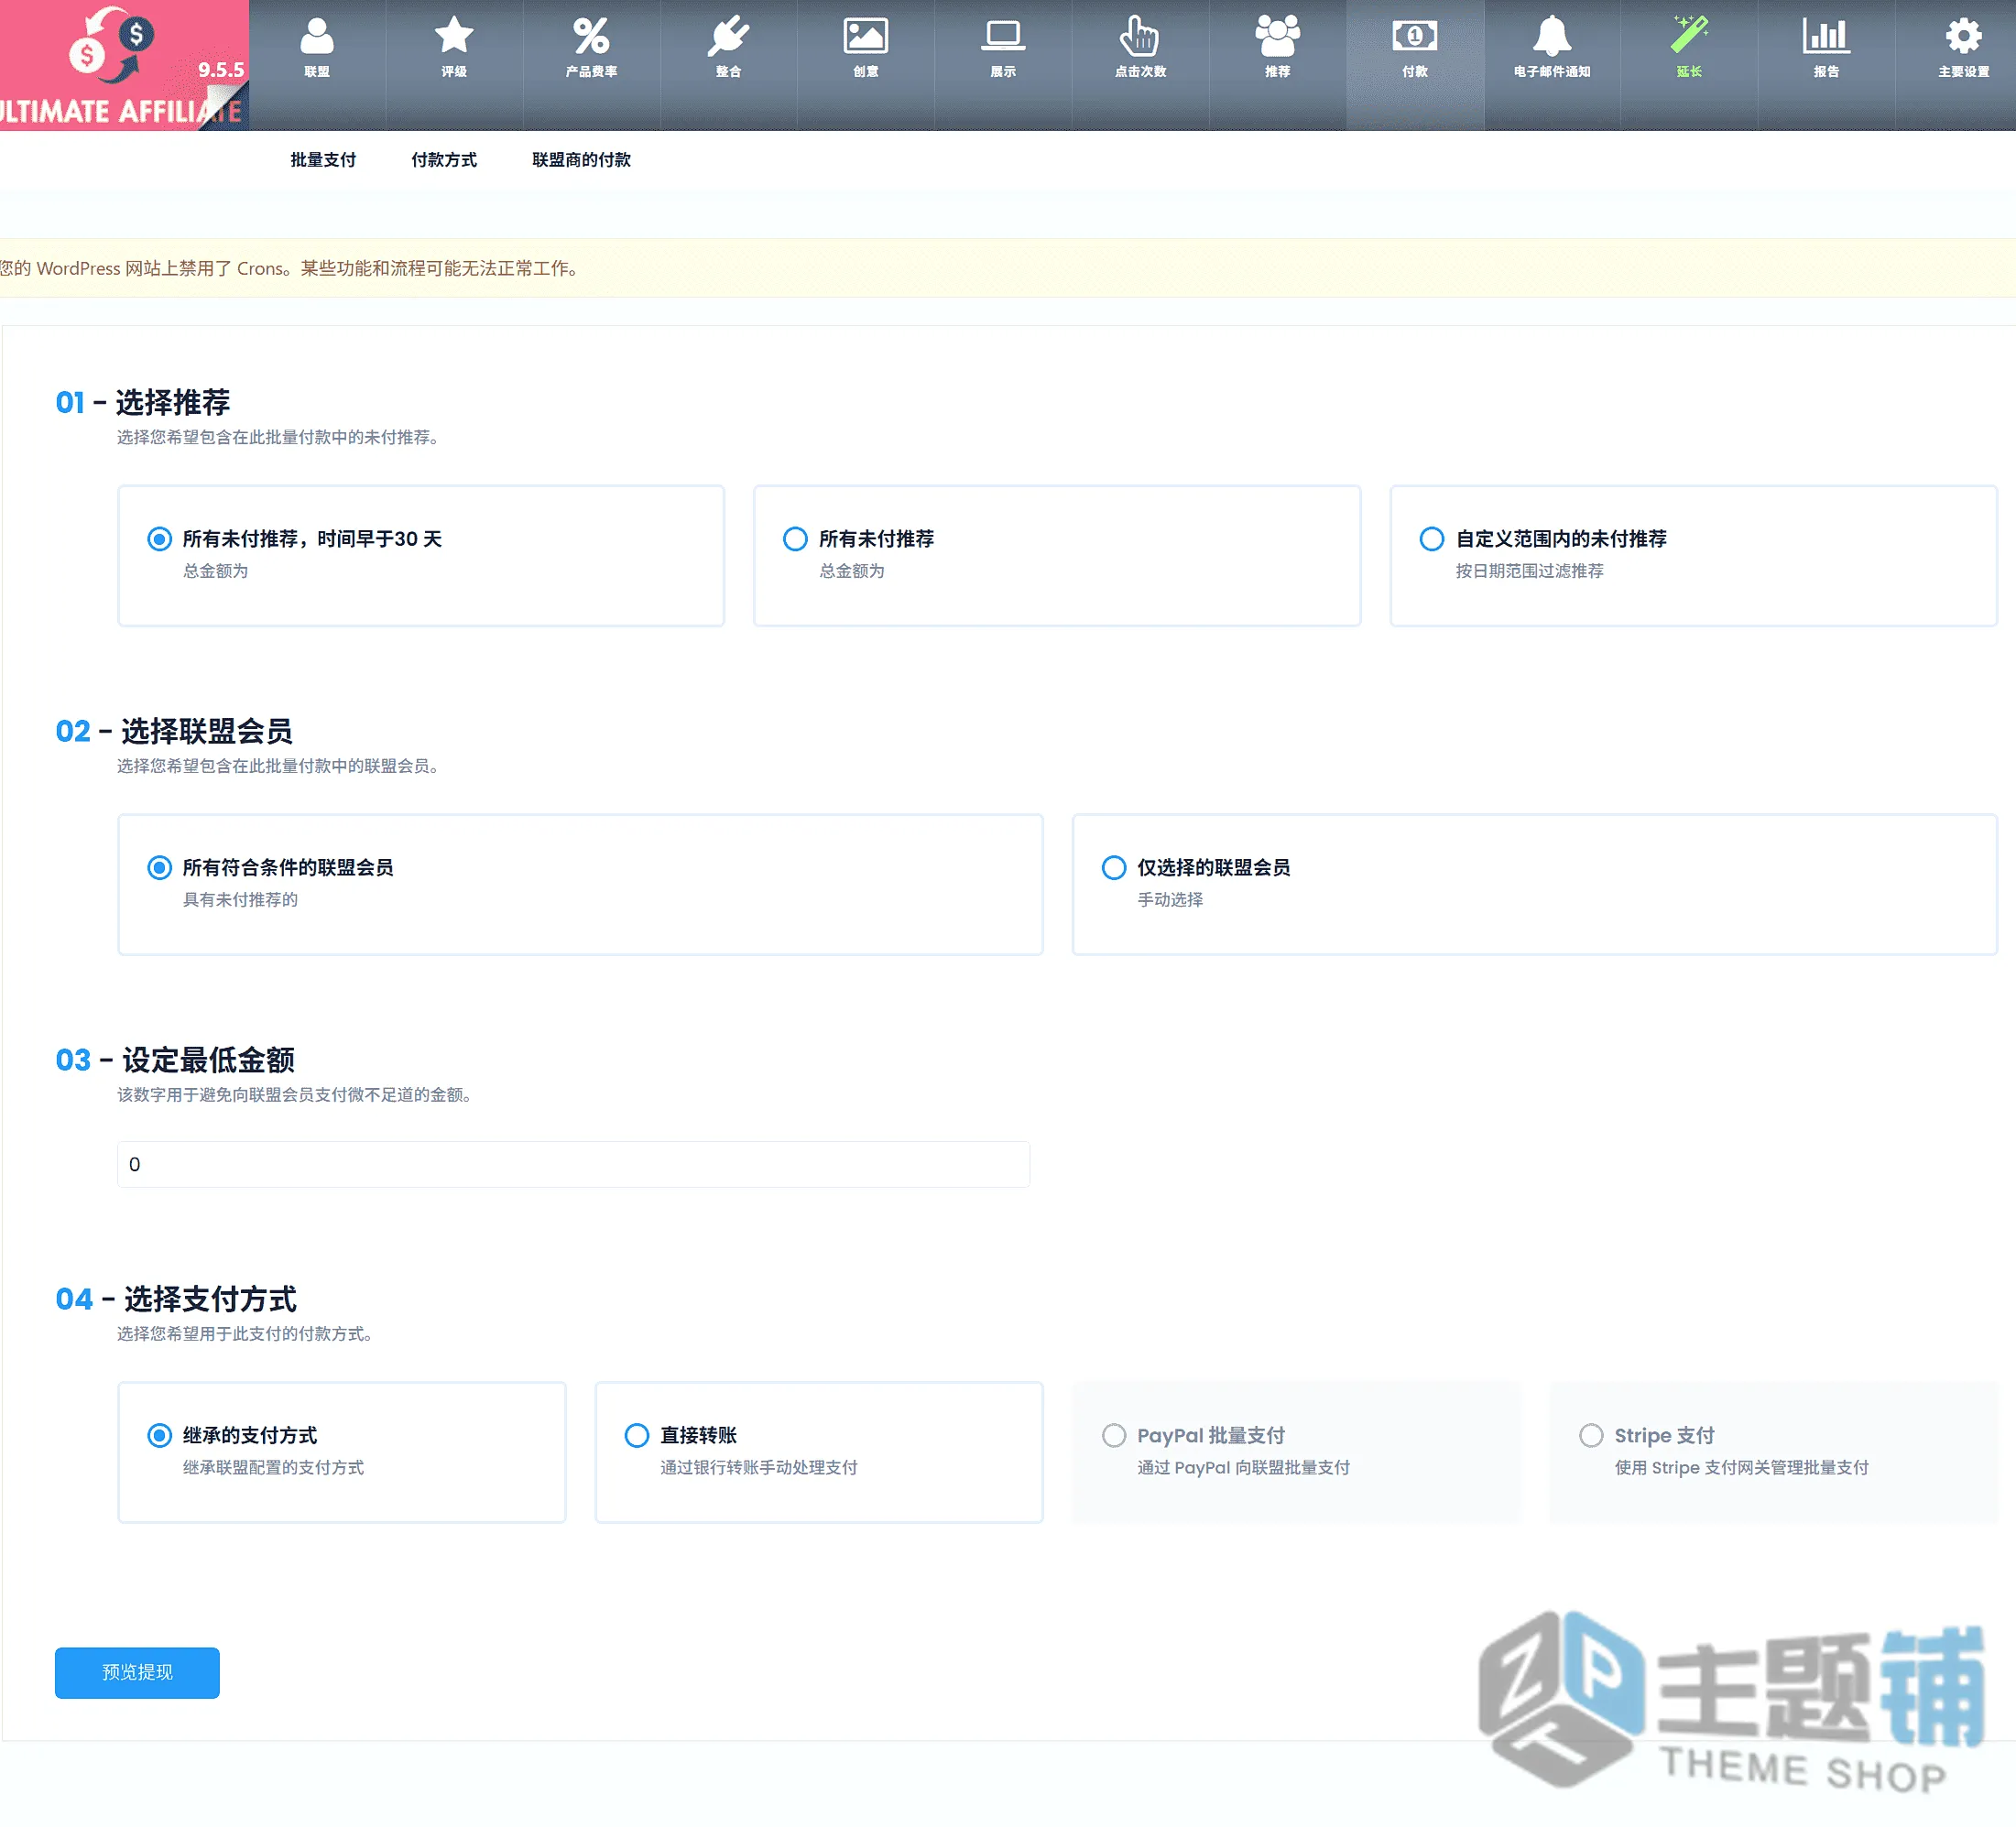Open the 付款 money bill icon
This screenshot has width=2016, height=1827.
pyautogui.click(x=1414, y=37)
